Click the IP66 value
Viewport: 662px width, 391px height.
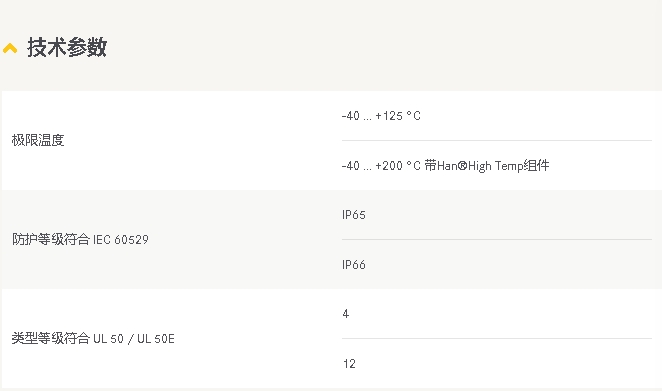(x=354, y=265)
